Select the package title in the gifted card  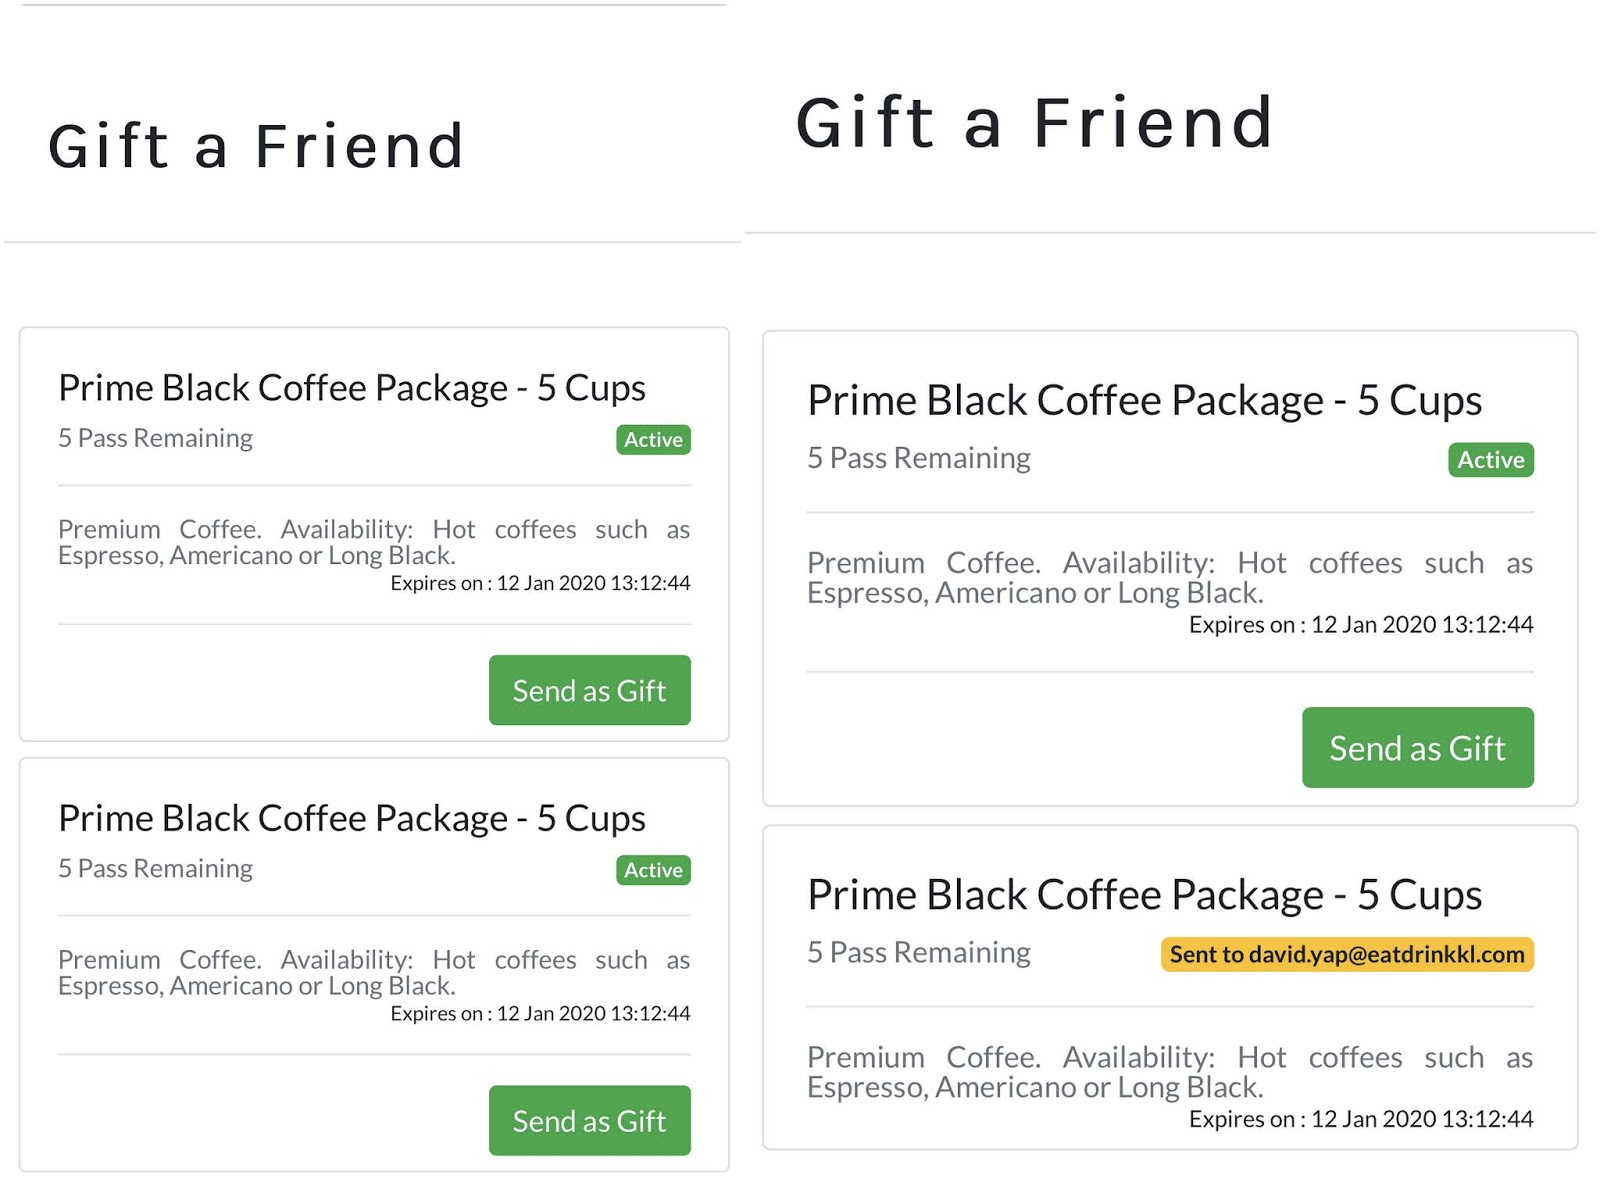click(x=1144, y=895)
